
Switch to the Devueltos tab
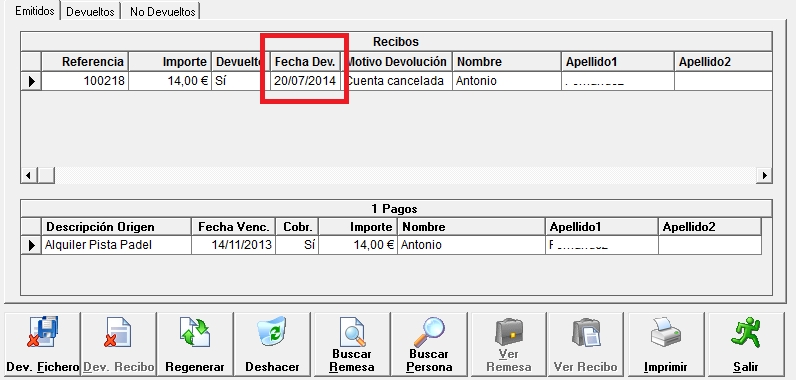90,12
